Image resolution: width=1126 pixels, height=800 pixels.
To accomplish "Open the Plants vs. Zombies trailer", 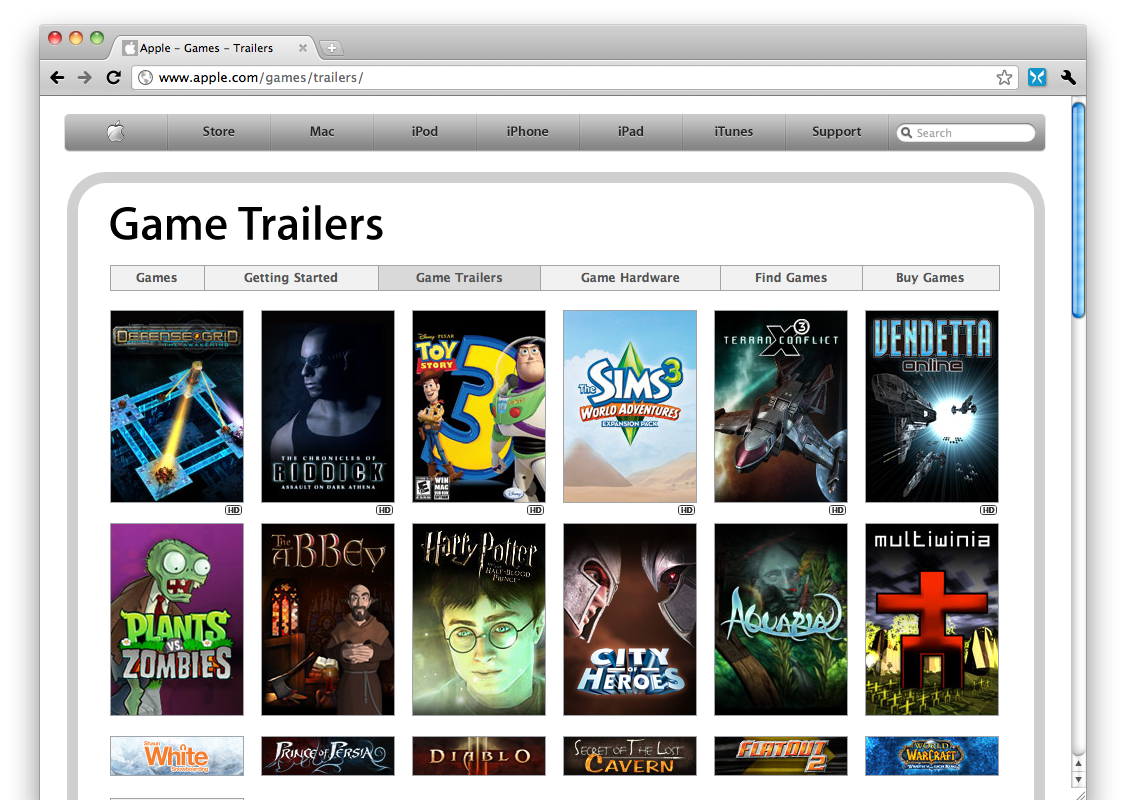I will [x=177, y=619].
